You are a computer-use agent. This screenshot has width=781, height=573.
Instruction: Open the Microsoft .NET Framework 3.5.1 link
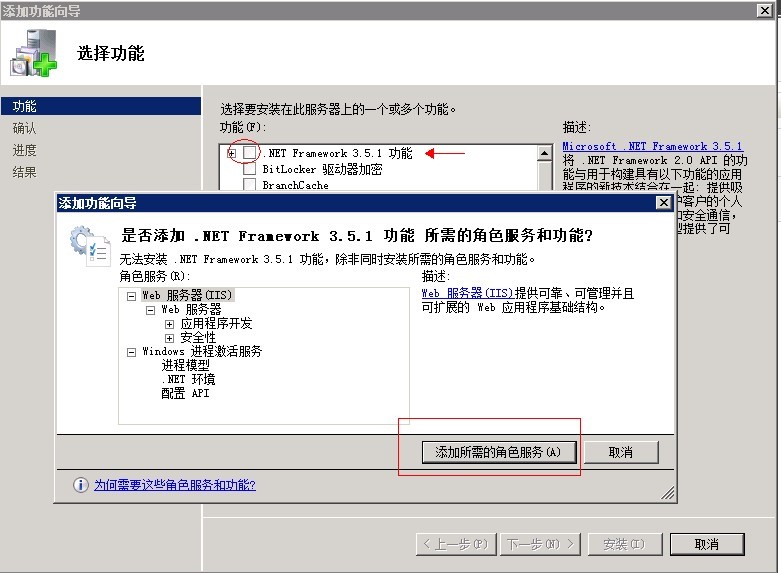coord(652,146)
